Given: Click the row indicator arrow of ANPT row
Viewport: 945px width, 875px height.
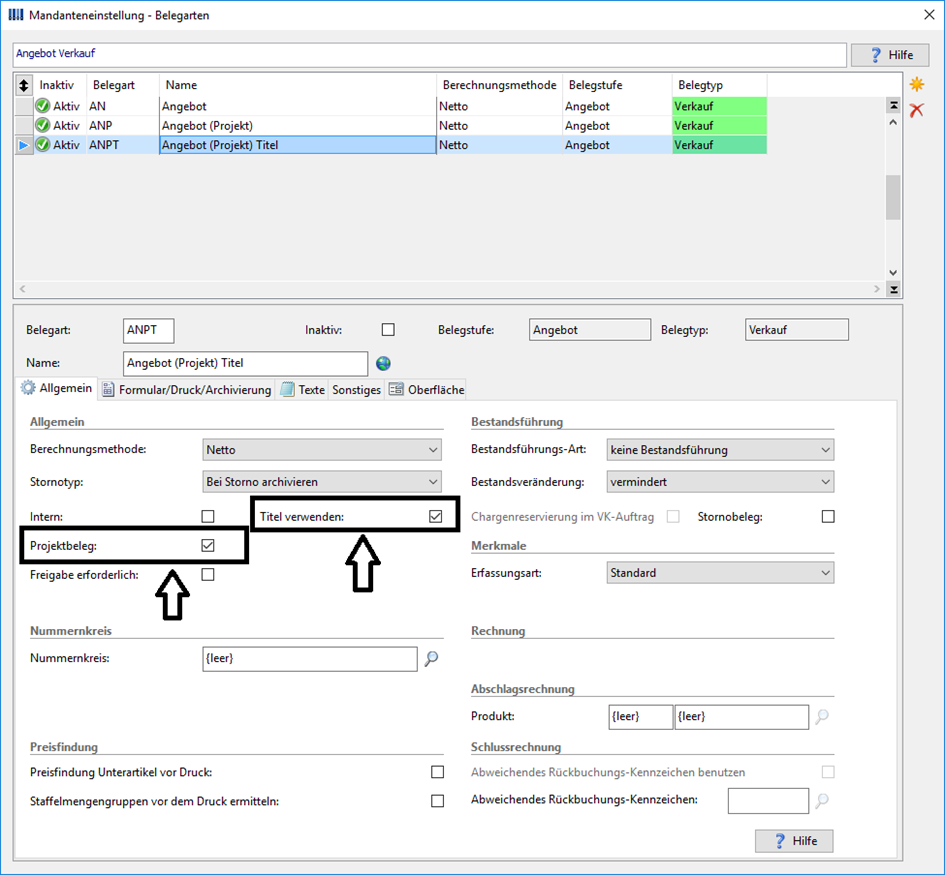Looking at the screenshot, I should point(24,145).
